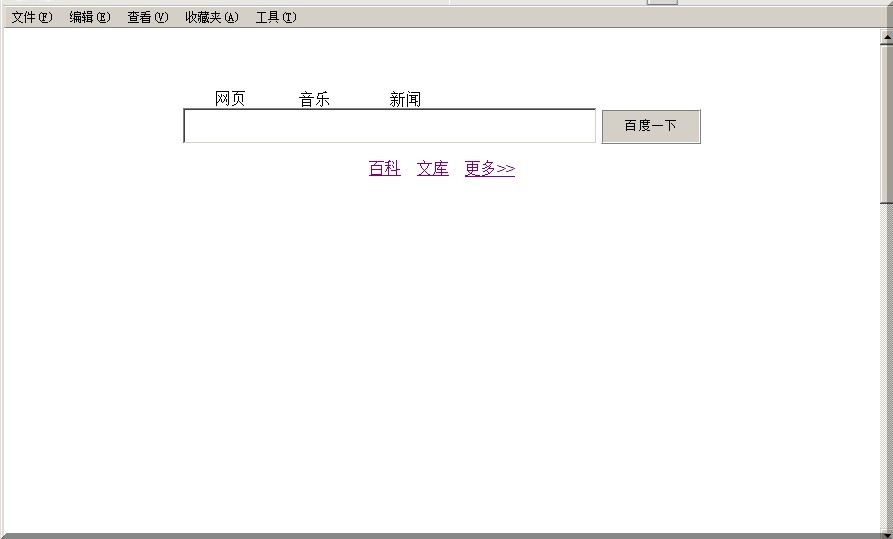Screen dimensions: 893x539
Task: Select the 网页 search tab
Action: pos(230,99)
